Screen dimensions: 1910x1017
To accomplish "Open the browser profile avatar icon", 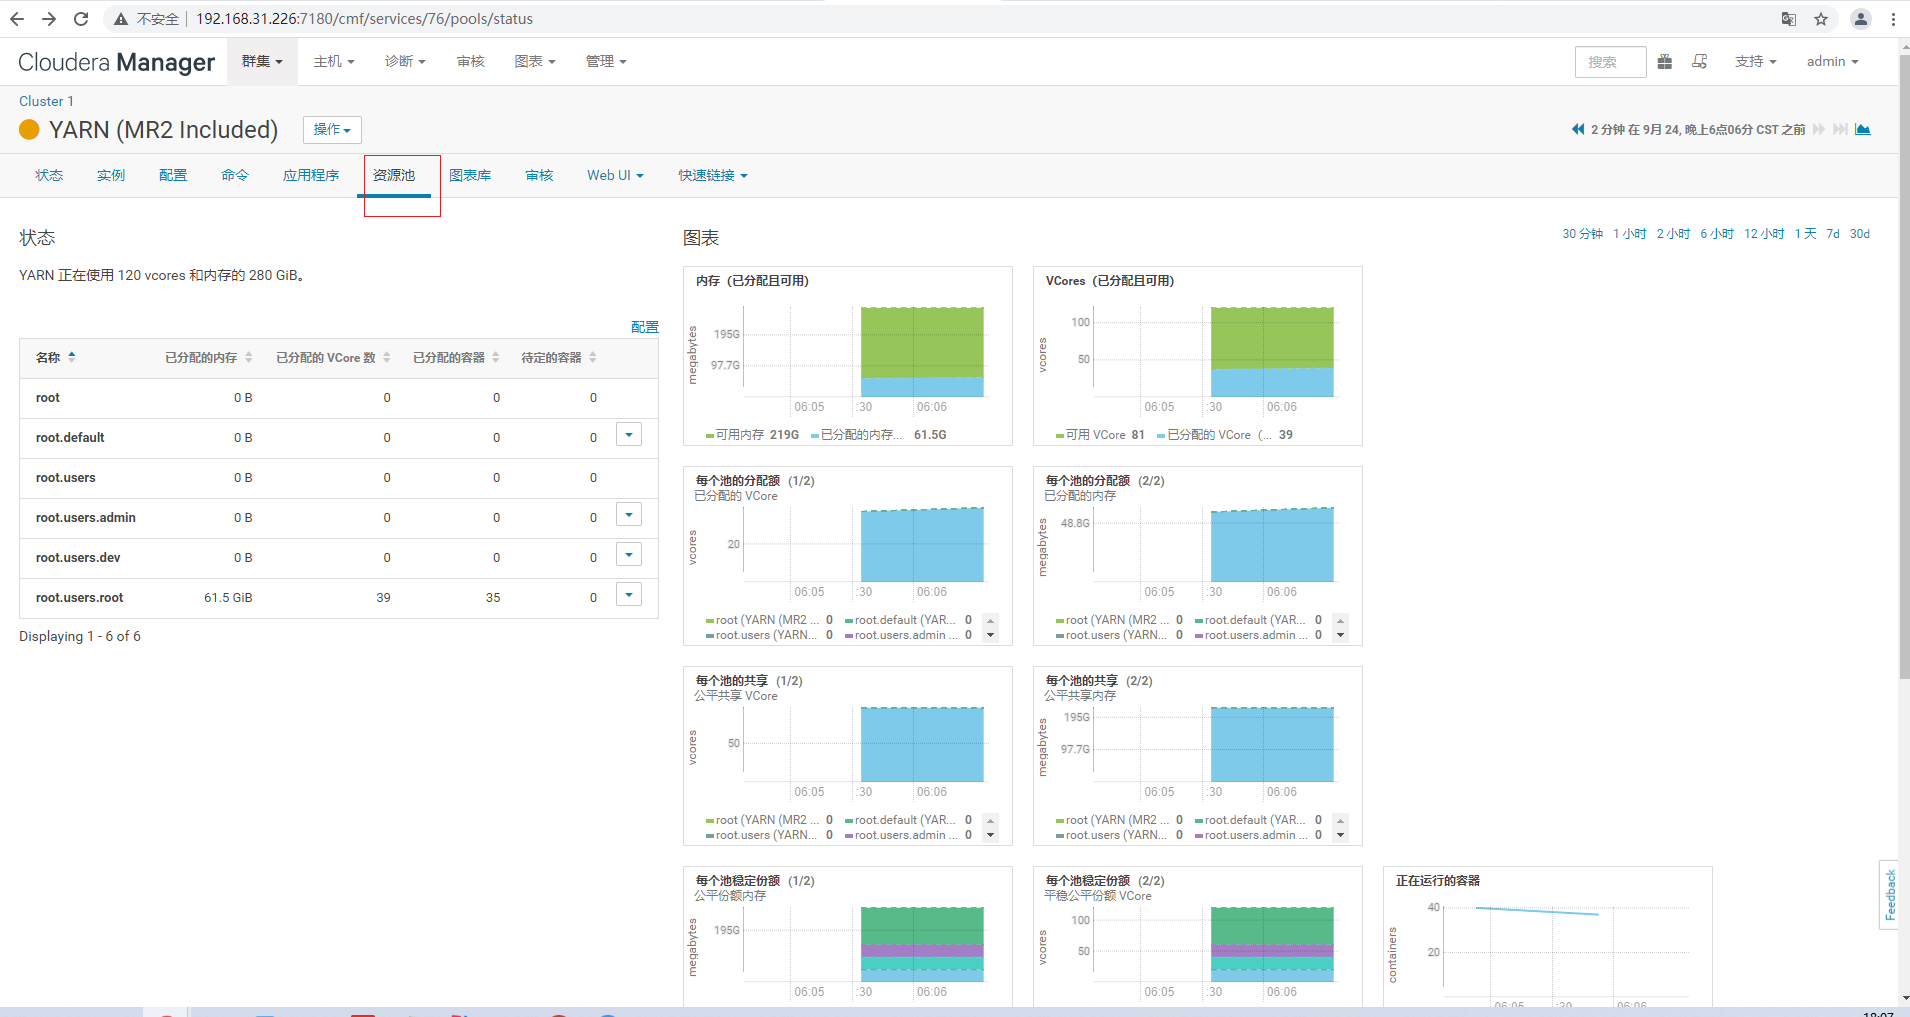I will pyautogui.click(x=1861, y=19).
